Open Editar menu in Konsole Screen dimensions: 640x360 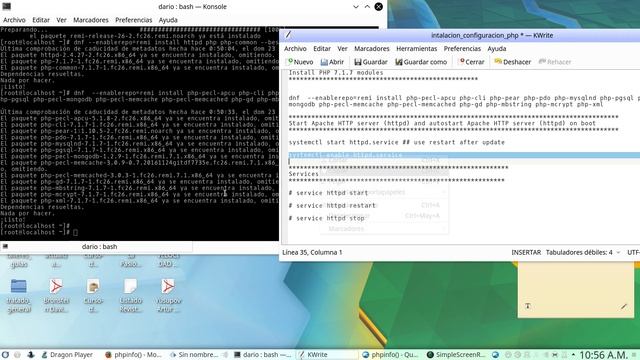point(41,20)
